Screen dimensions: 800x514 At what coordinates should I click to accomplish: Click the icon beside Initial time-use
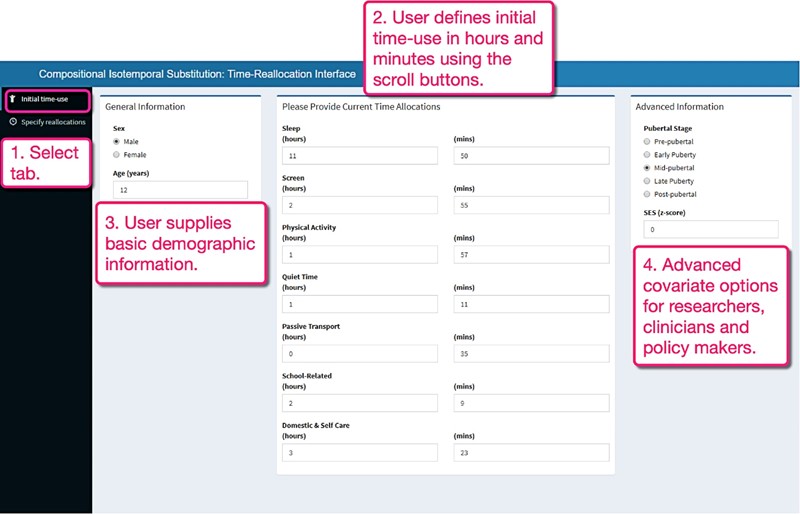point(13,99)
